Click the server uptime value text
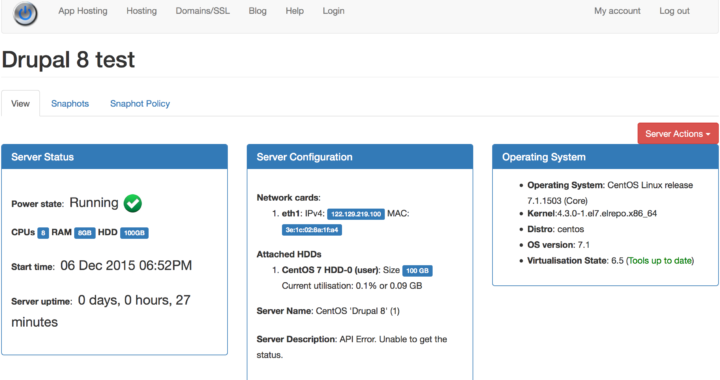This screenshot has height=380, width=720. pos(101,311)
